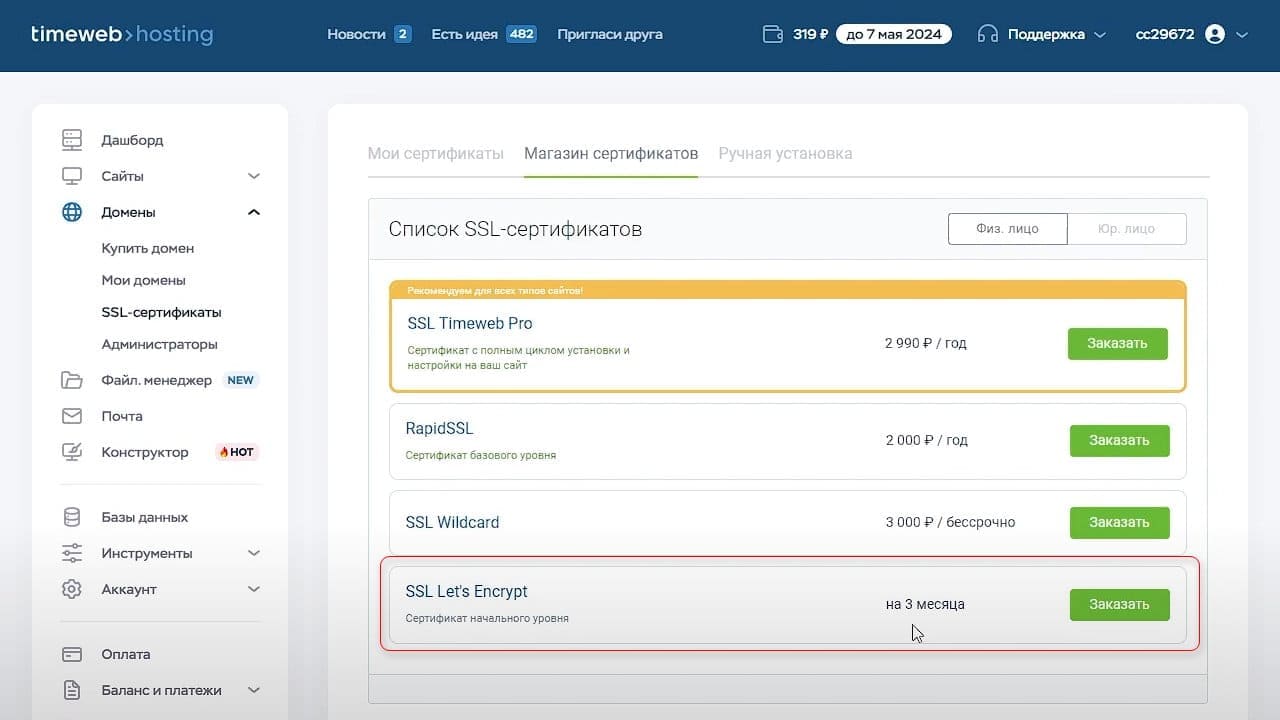This screenshot has height=720, width=1280.
Task: Click the до 7 мая 2024 pill
Action: point(894,34)
